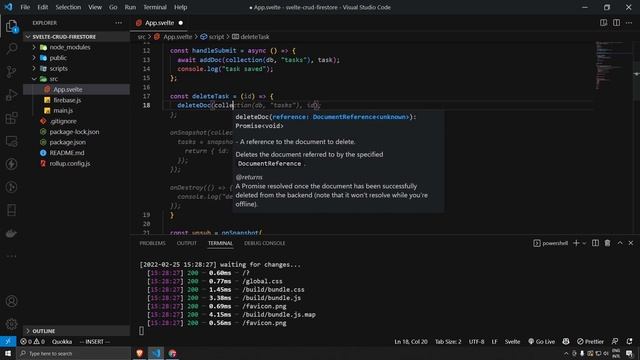Close the terminal panel
Screen dimensions: 640x360
631,243
